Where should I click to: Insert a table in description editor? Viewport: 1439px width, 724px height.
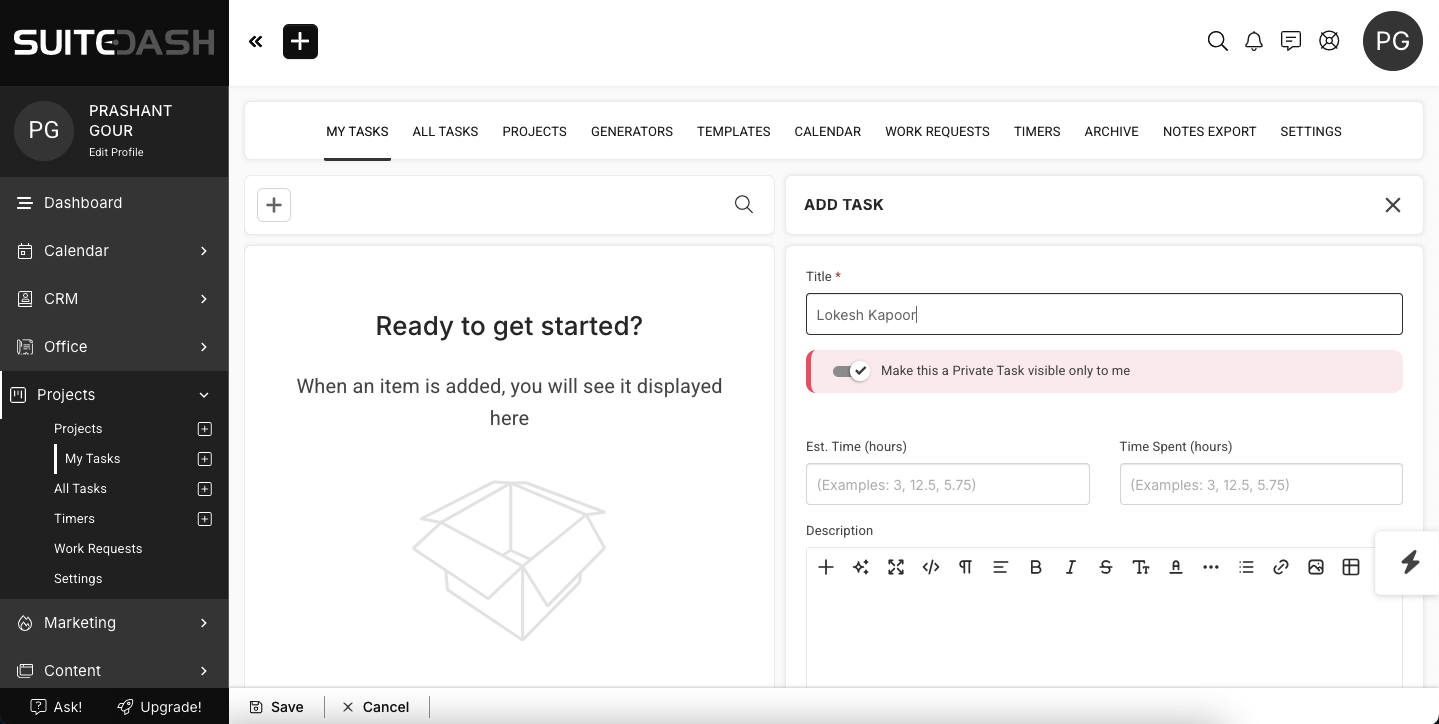(x=1351, y=567)
